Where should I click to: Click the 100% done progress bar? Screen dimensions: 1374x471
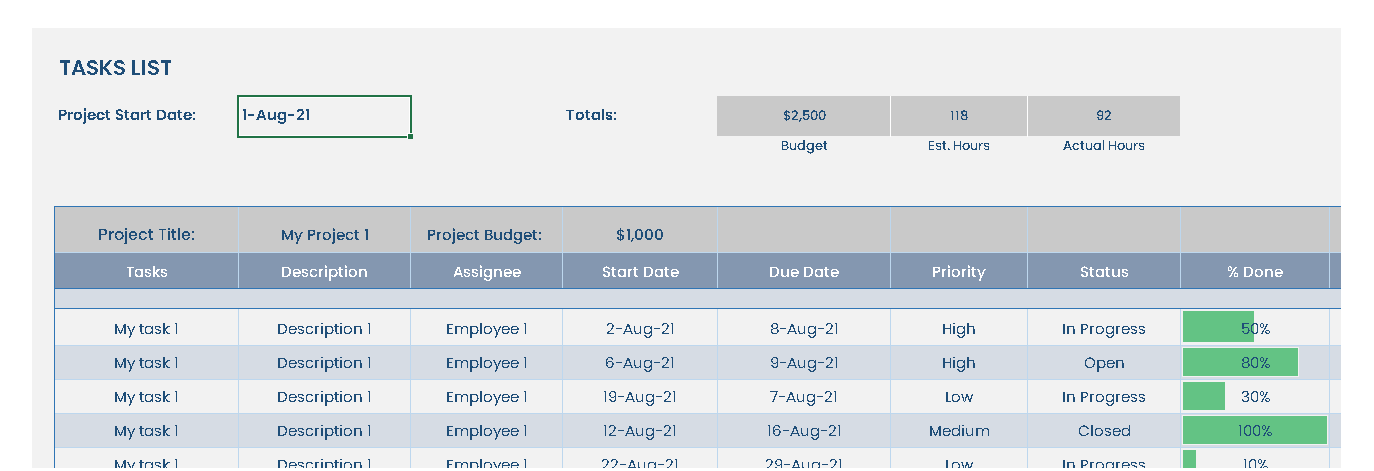tap(1254, 431)
